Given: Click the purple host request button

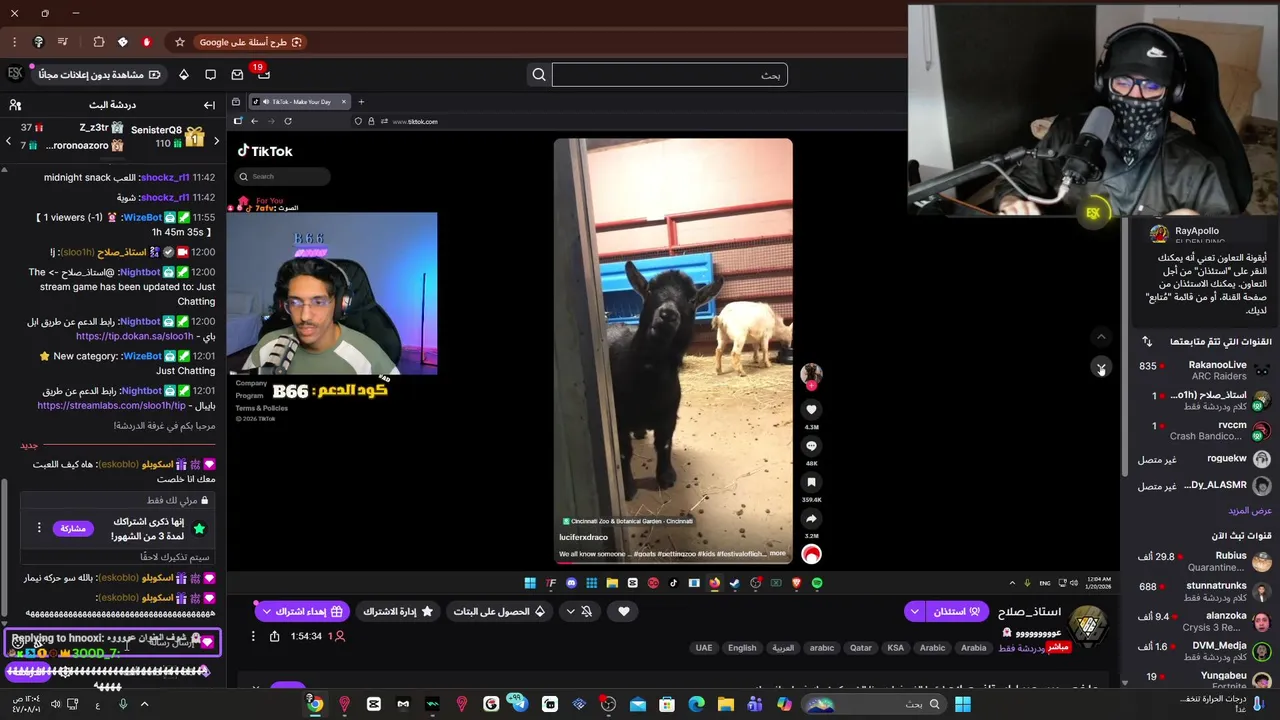Looking at the screenshot, I should tap(957, 611).
